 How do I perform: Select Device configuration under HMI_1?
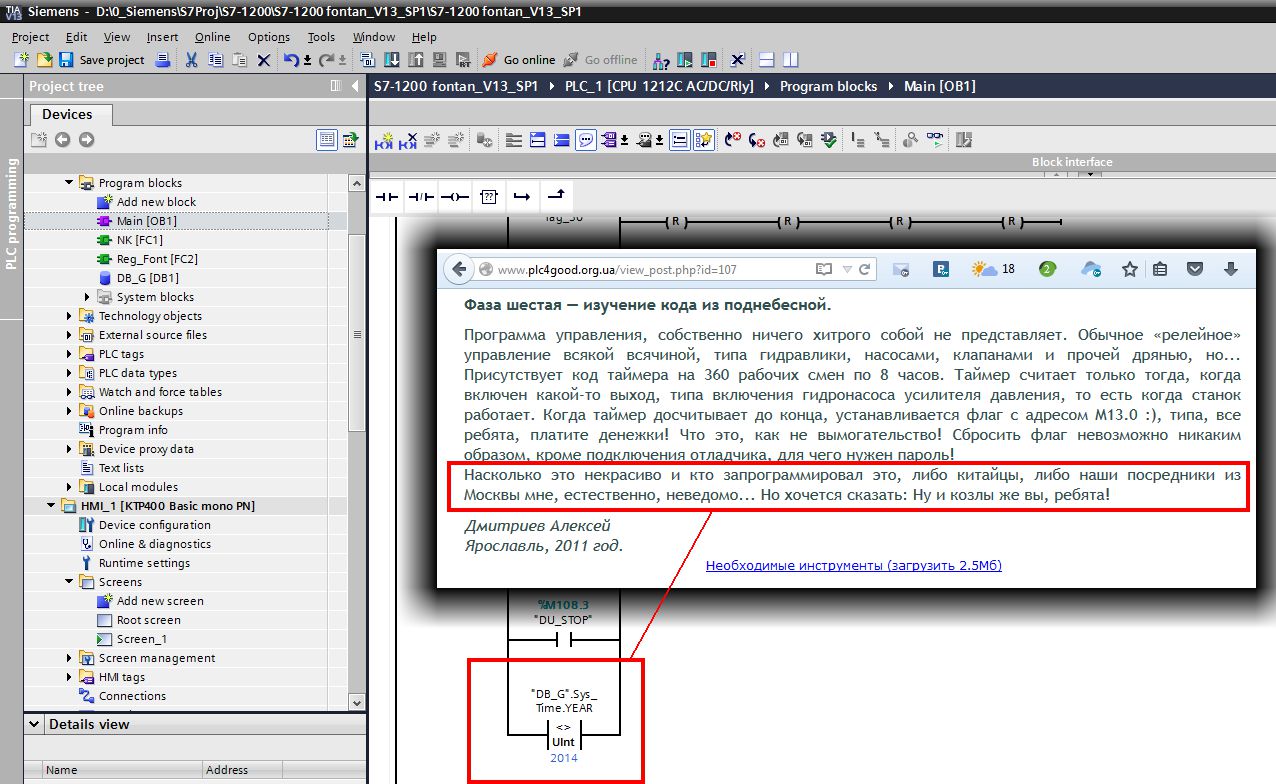tap(154, 525)
